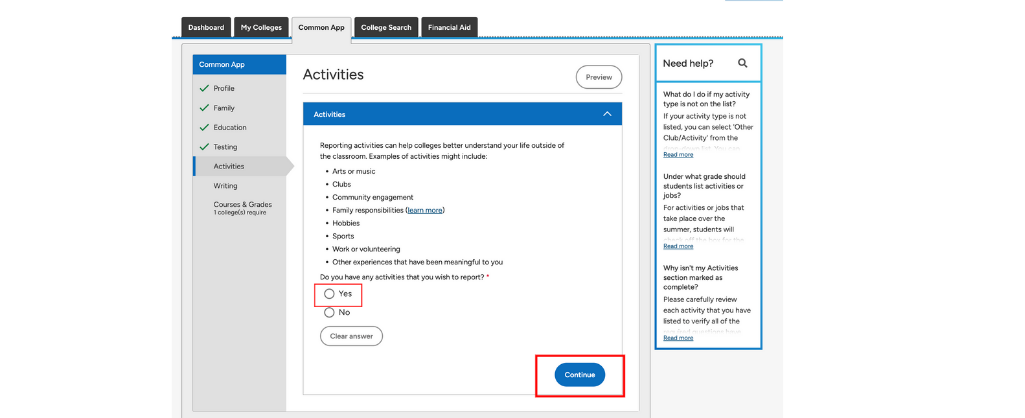Select the No radio button
Viewport: 1025px width, 418px height.
[x=329, y=313]
